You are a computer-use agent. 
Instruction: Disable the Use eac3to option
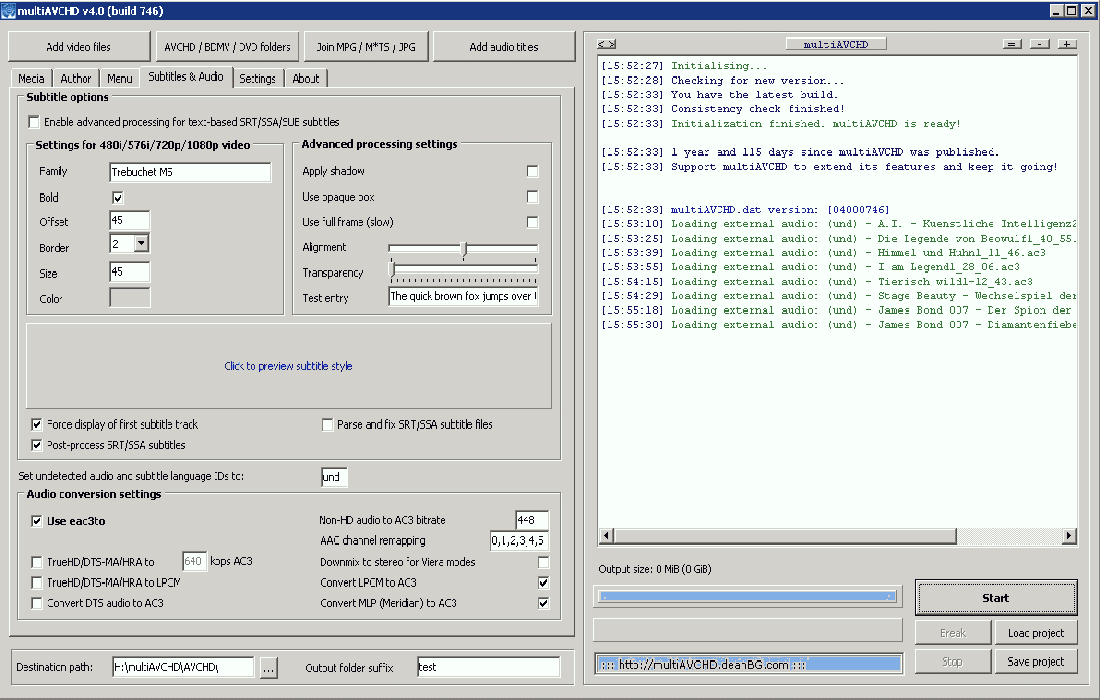(37, 521)
